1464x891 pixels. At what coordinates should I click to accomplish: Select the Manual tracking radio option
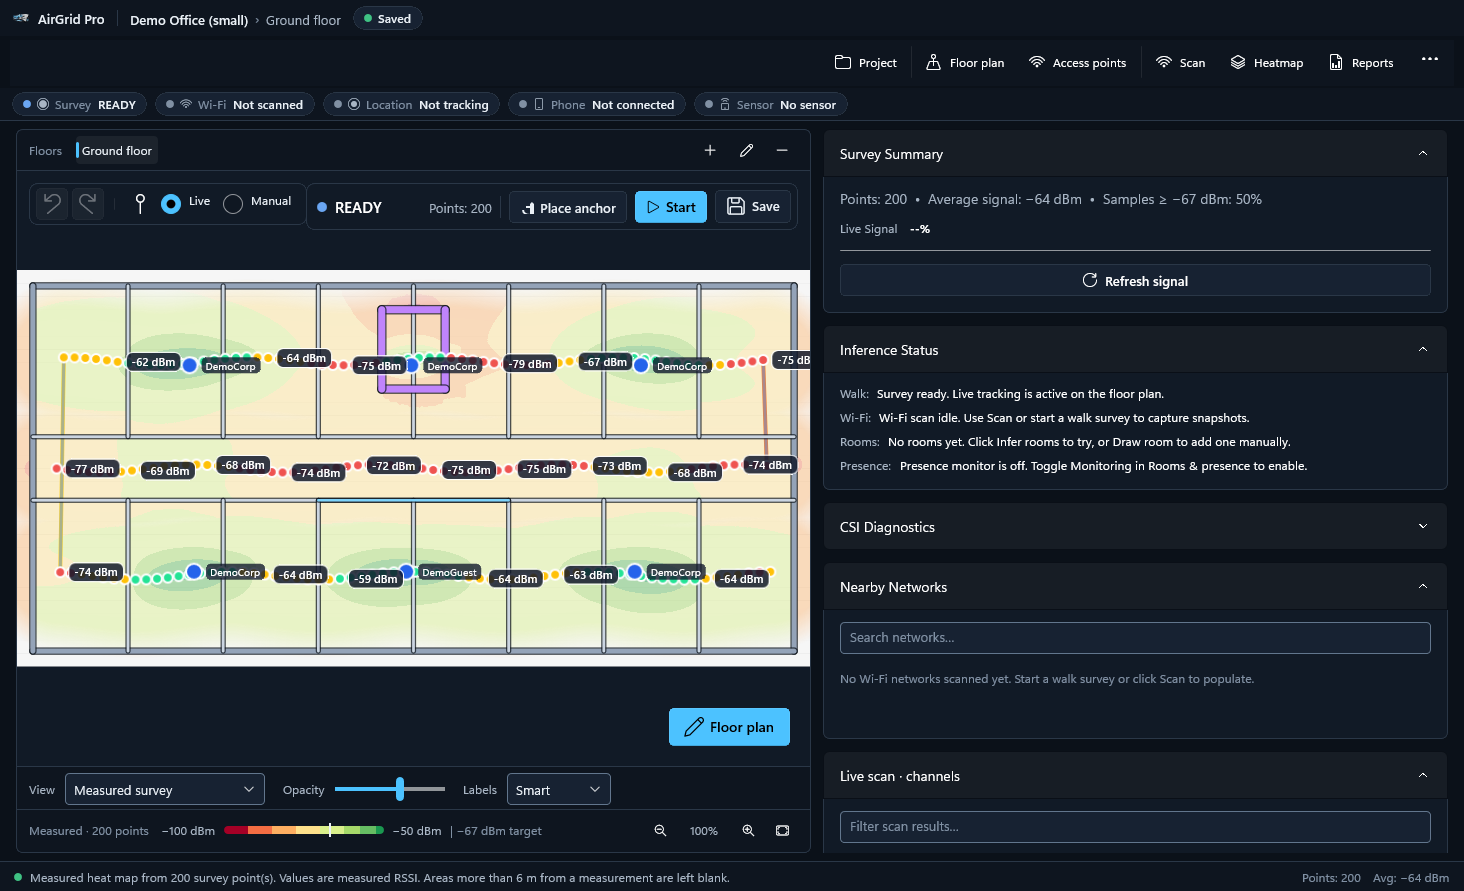(x=233, y=204)
